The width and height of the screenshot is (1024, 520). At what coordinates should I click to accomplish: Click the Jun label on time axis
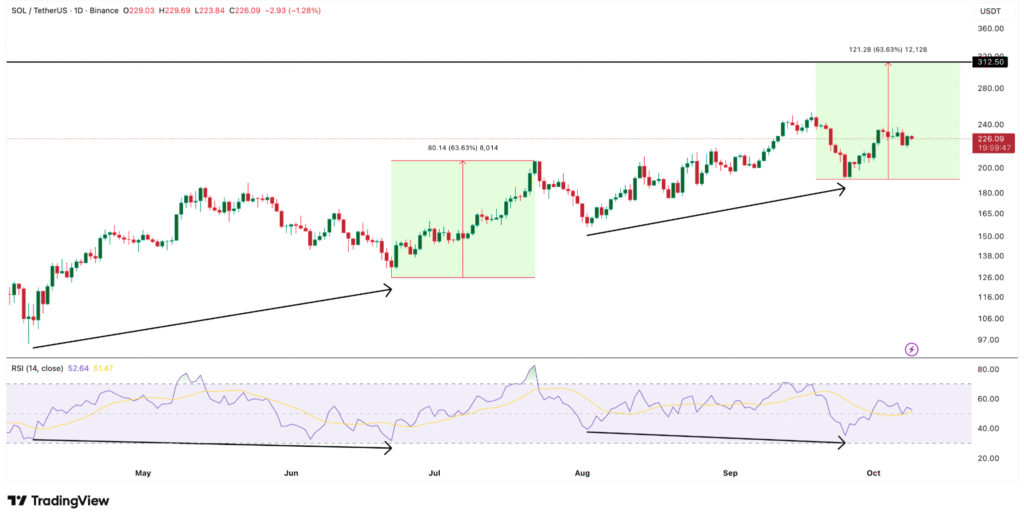[x=291, y=473]
